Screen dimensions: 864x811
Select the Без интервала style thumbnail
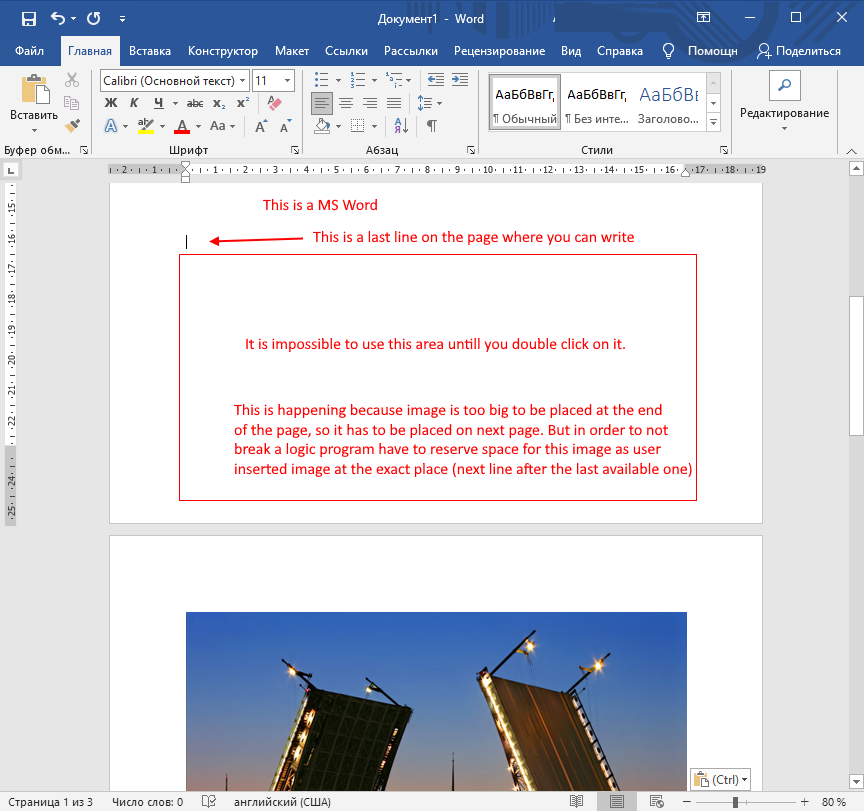point(596,104)
